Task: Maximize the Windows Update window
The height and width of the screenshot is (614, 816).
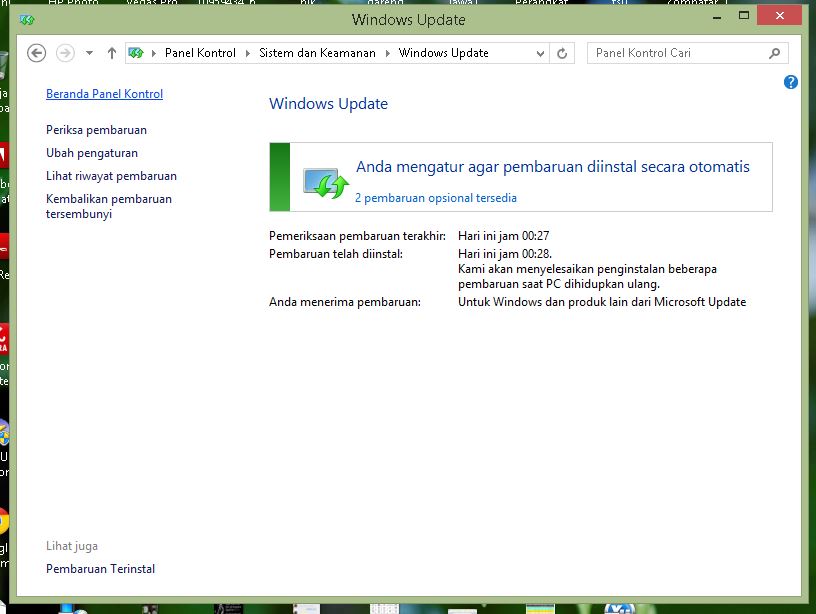Action: [744, 16]
